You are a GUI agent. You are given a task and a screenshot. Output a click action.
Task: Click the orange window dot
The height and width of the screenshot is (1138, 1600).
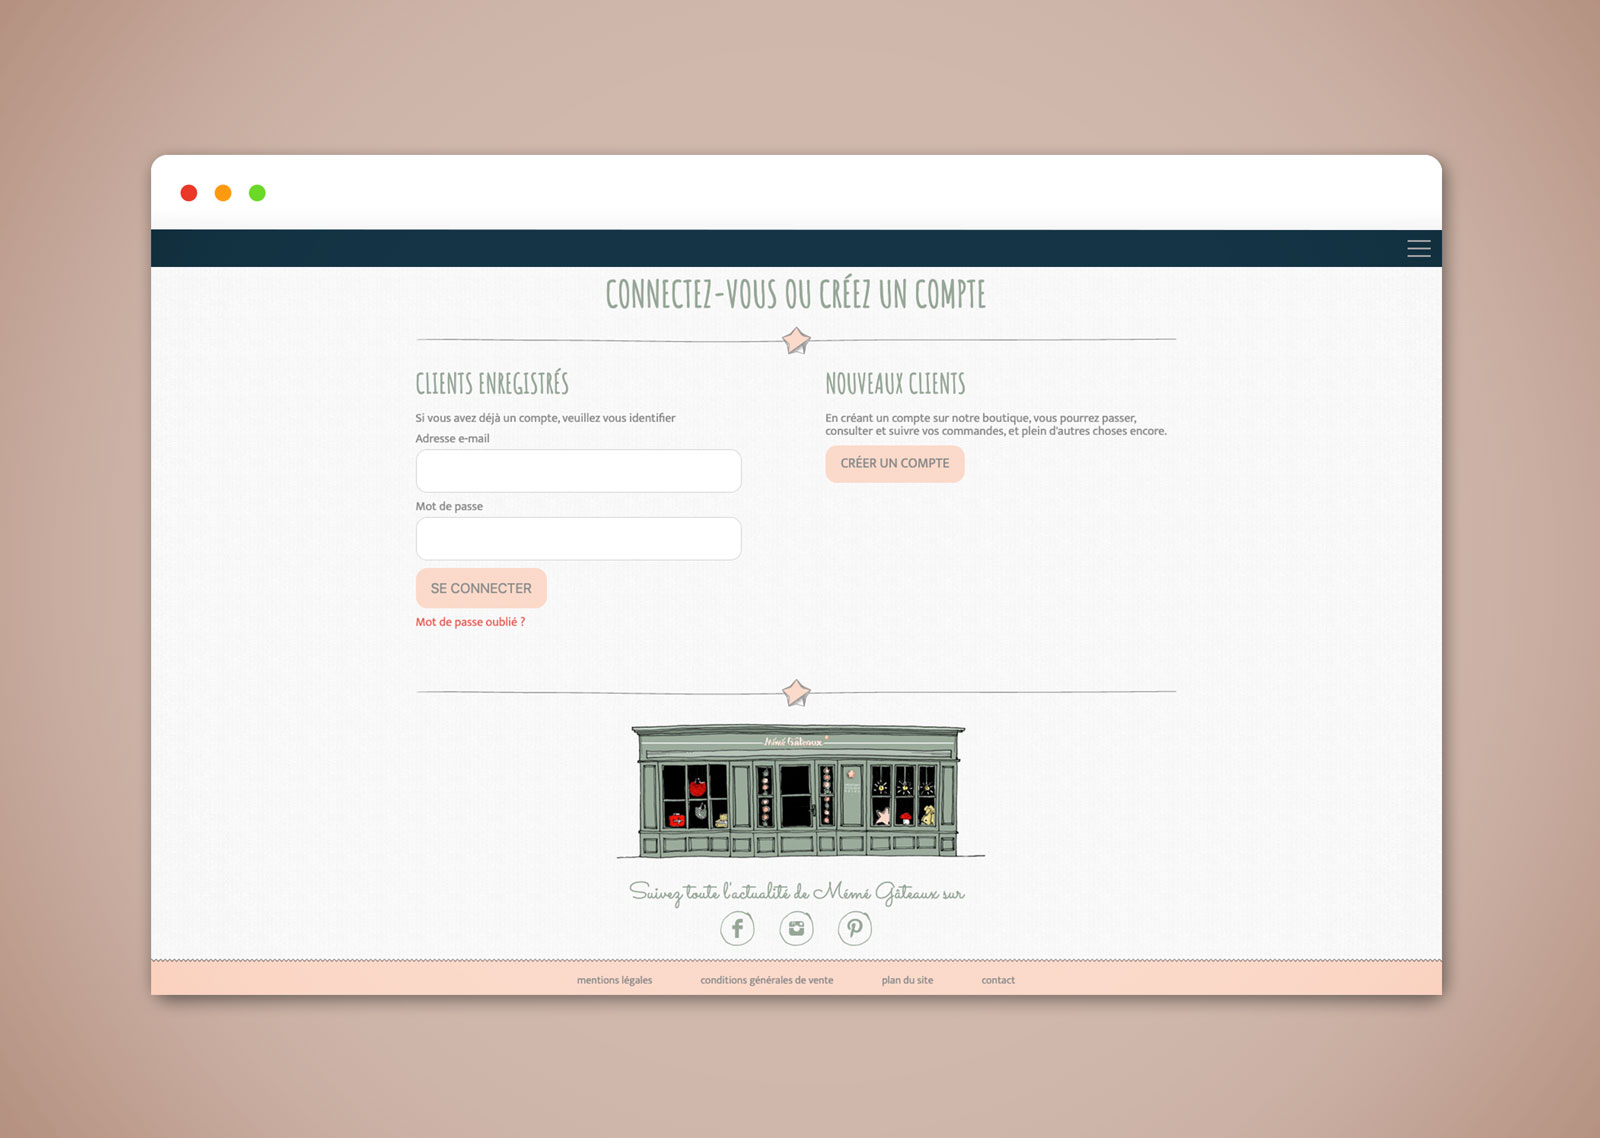pos(223,193)
